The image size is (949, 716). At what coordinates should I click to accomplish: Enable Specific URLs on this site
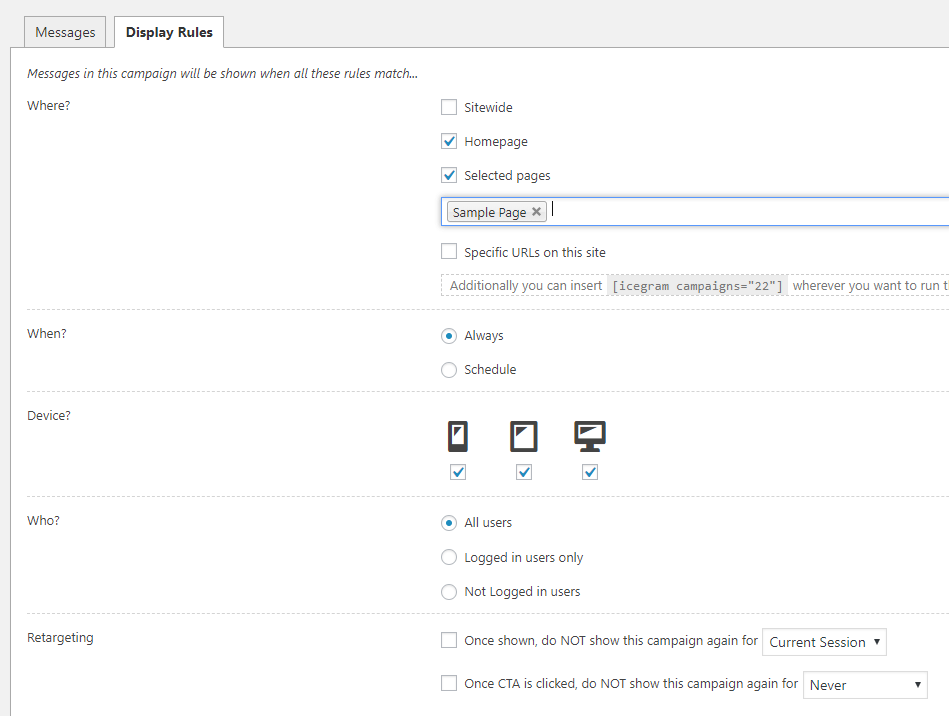tap(449, 252)
